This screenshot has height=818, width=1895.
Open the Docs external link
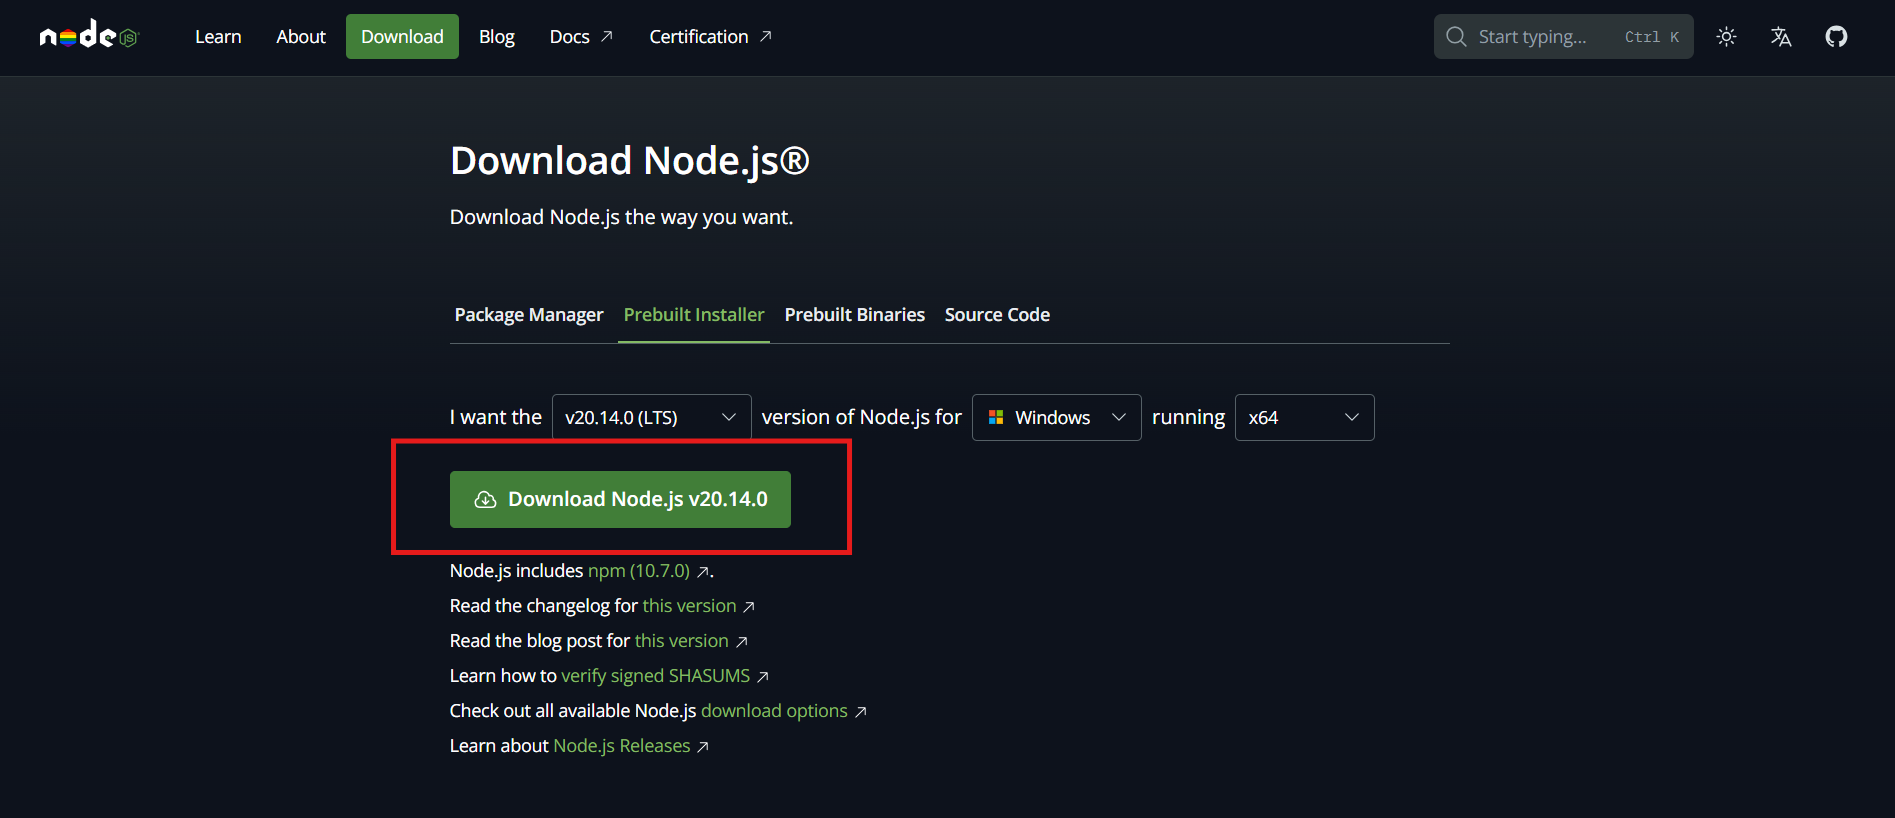[x=581, y=37]
